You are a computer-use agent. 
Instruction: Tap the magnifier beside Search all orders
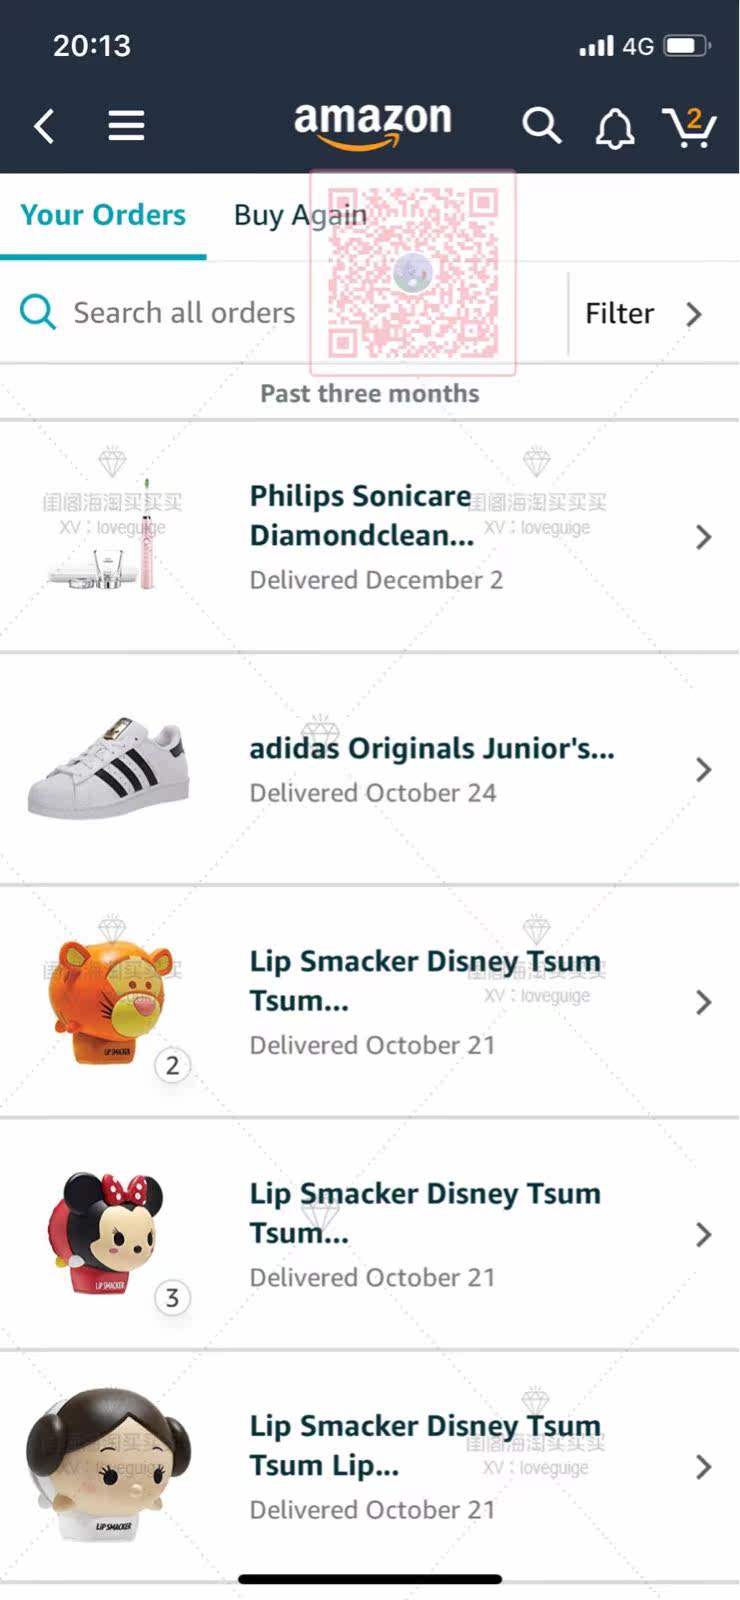tap(38, 312)
